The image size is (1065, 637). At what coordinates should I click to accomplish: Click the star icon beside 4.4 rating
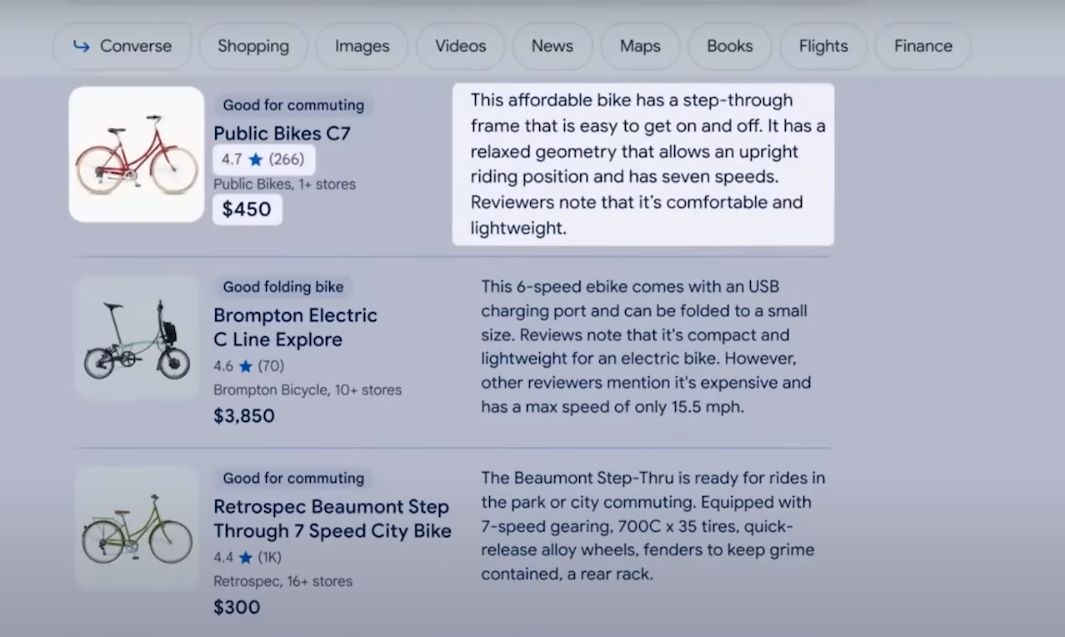click(246, 557)
